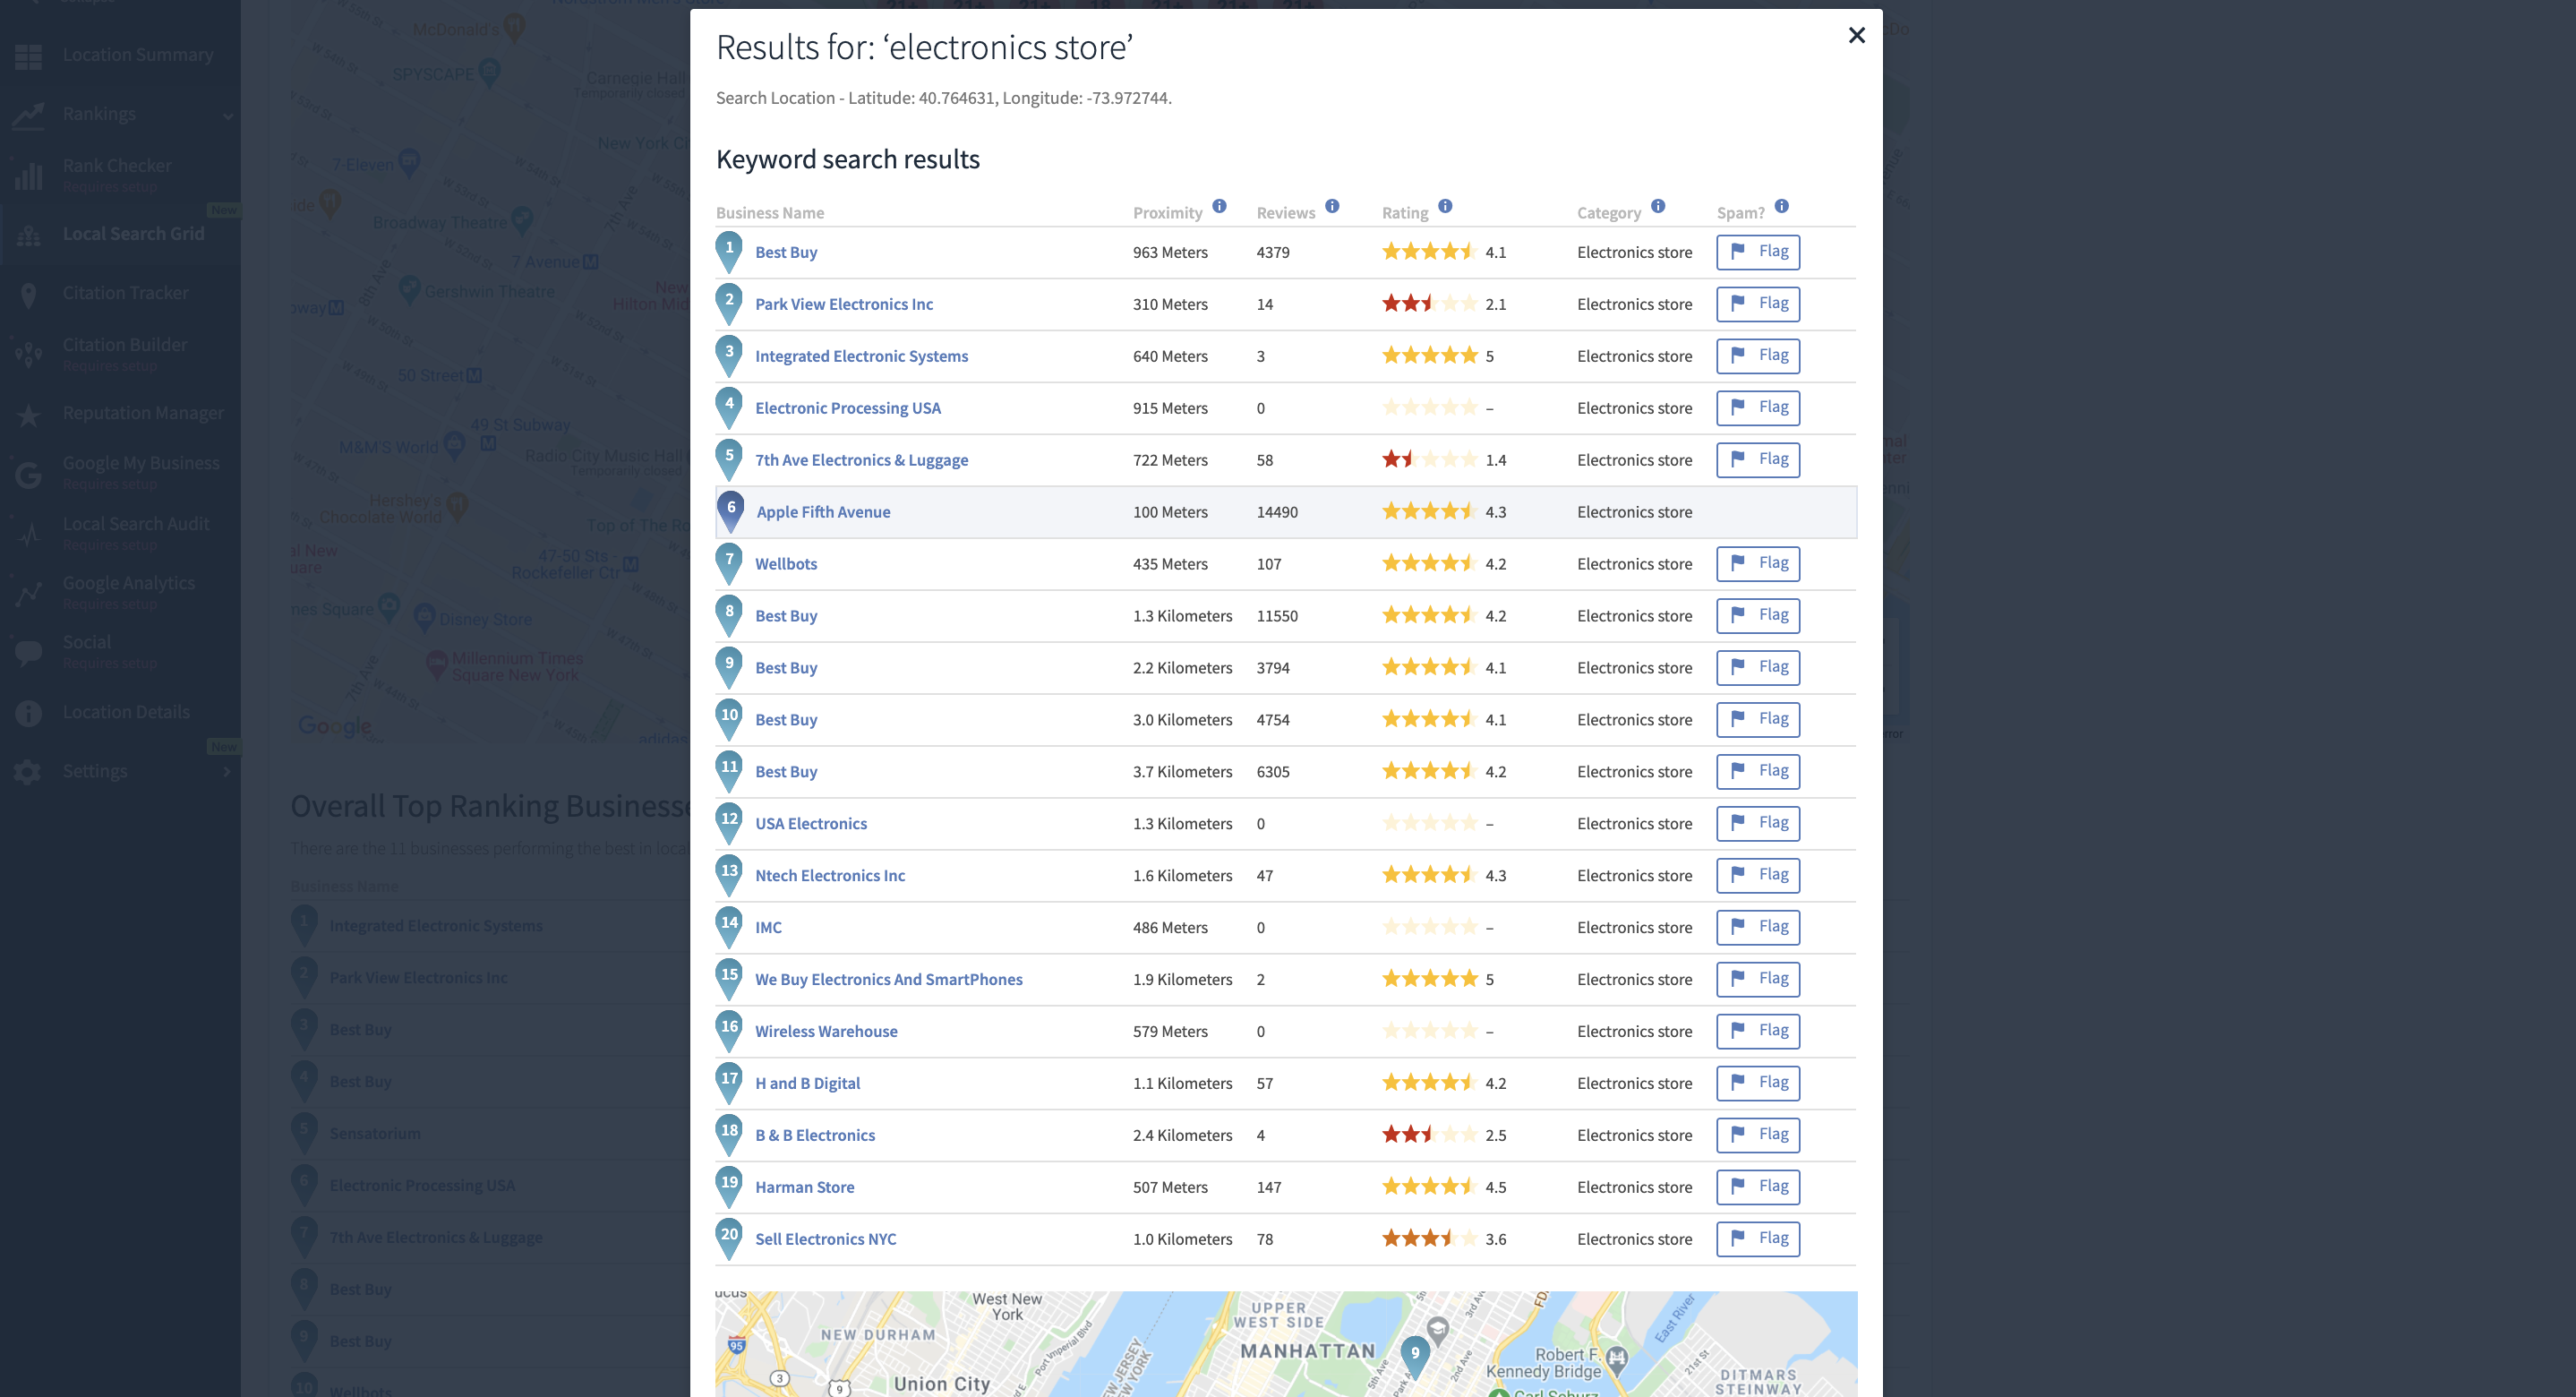The height and width of the screenshot is (1397, 2576).
Task: Open Harman Store link
Action: click(x=804, y=1187)
